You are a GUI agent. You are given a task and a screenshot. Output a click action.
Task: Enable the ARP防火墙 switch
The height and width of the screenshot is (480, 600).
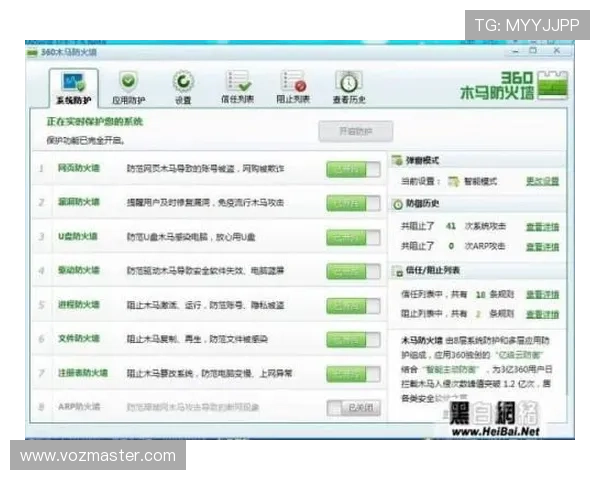tap(354, 408)
